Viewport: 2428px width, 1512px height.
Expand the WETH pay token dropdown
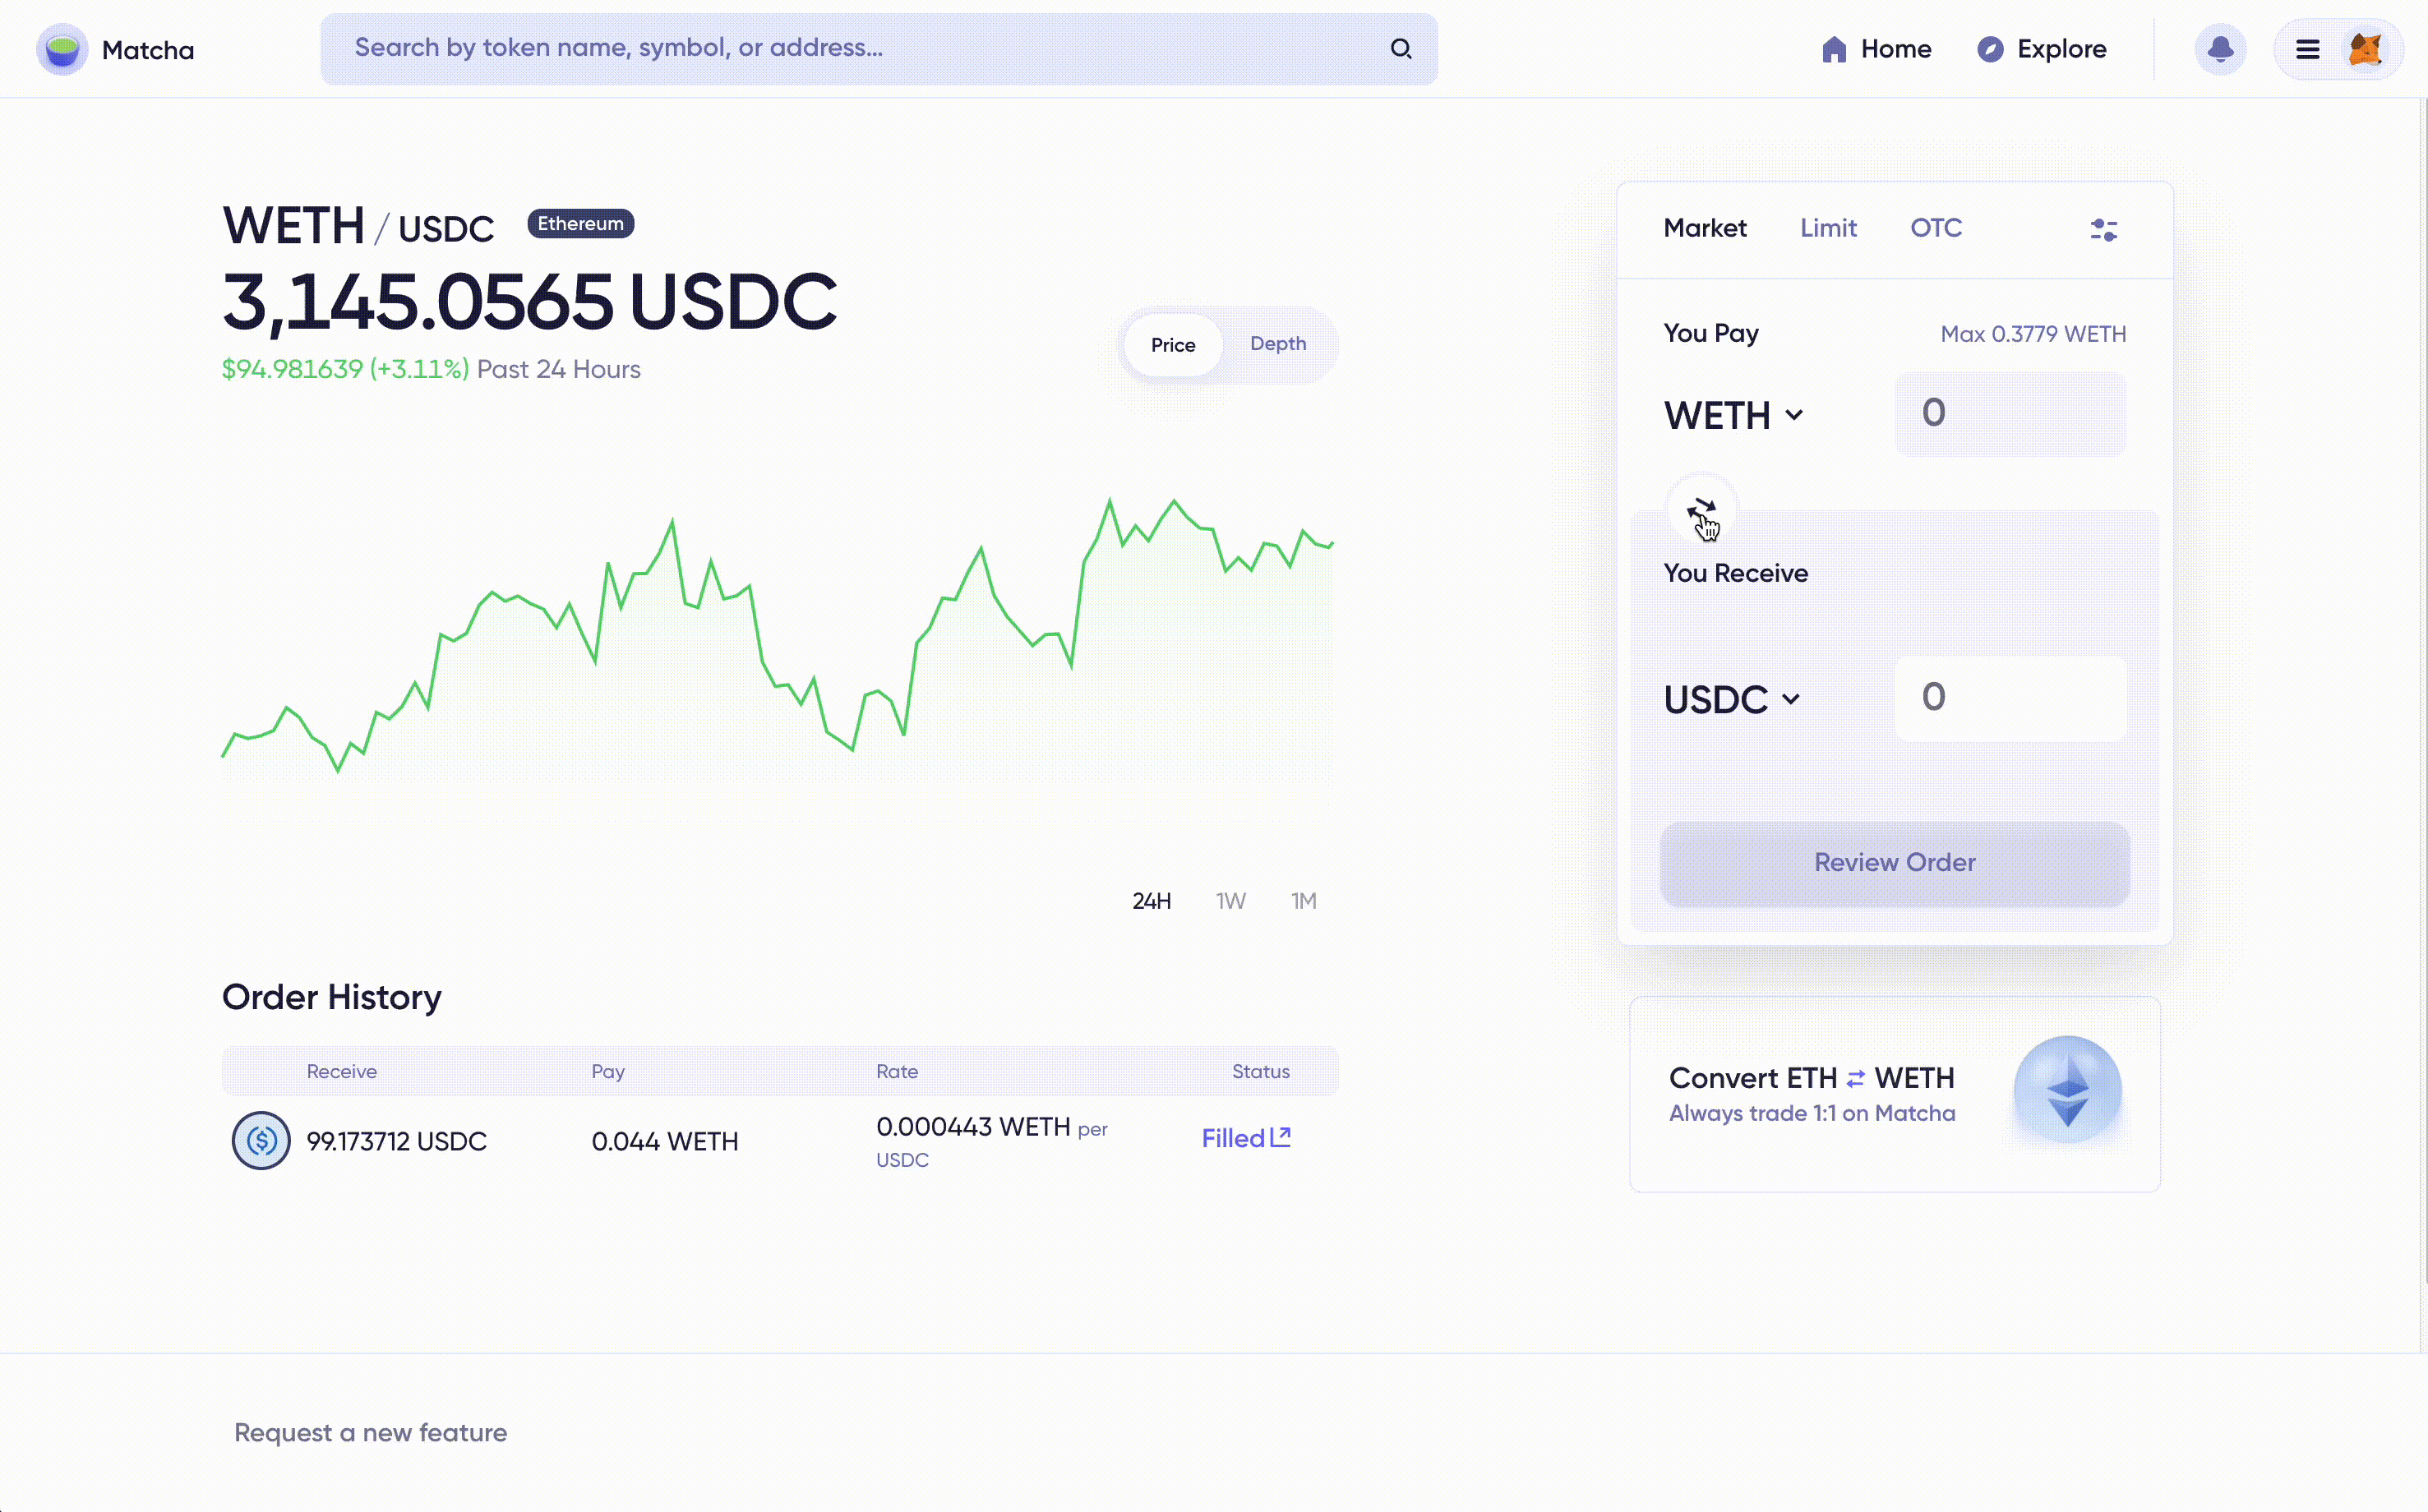(1733, 415)
